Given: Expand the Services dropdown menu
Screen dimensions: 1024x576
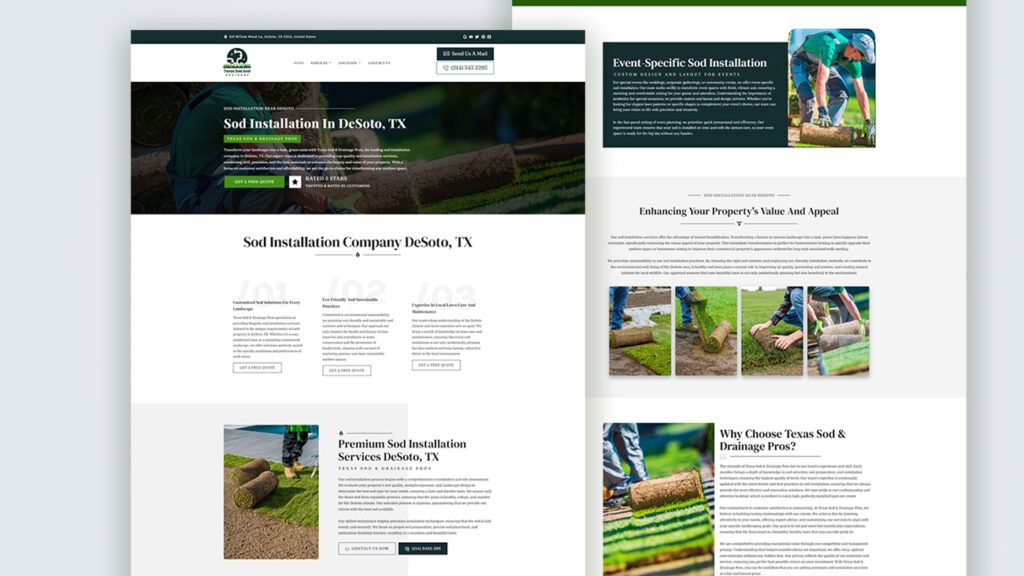Looking at the screenshot, I should (x=320, y=63).
